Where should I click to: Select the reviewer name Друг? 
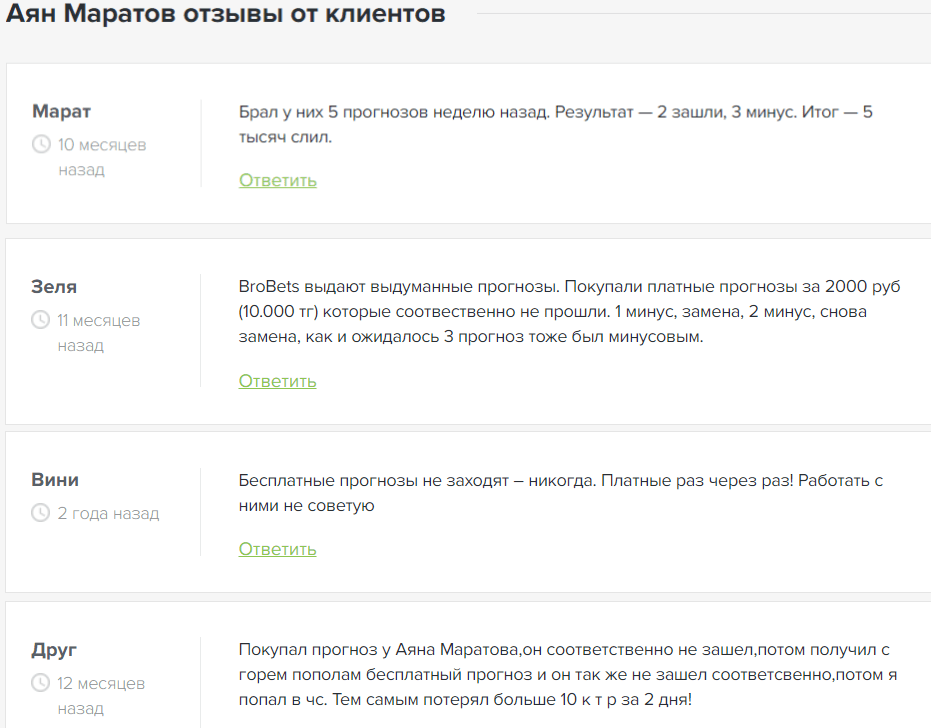click(x=54, y=650)
